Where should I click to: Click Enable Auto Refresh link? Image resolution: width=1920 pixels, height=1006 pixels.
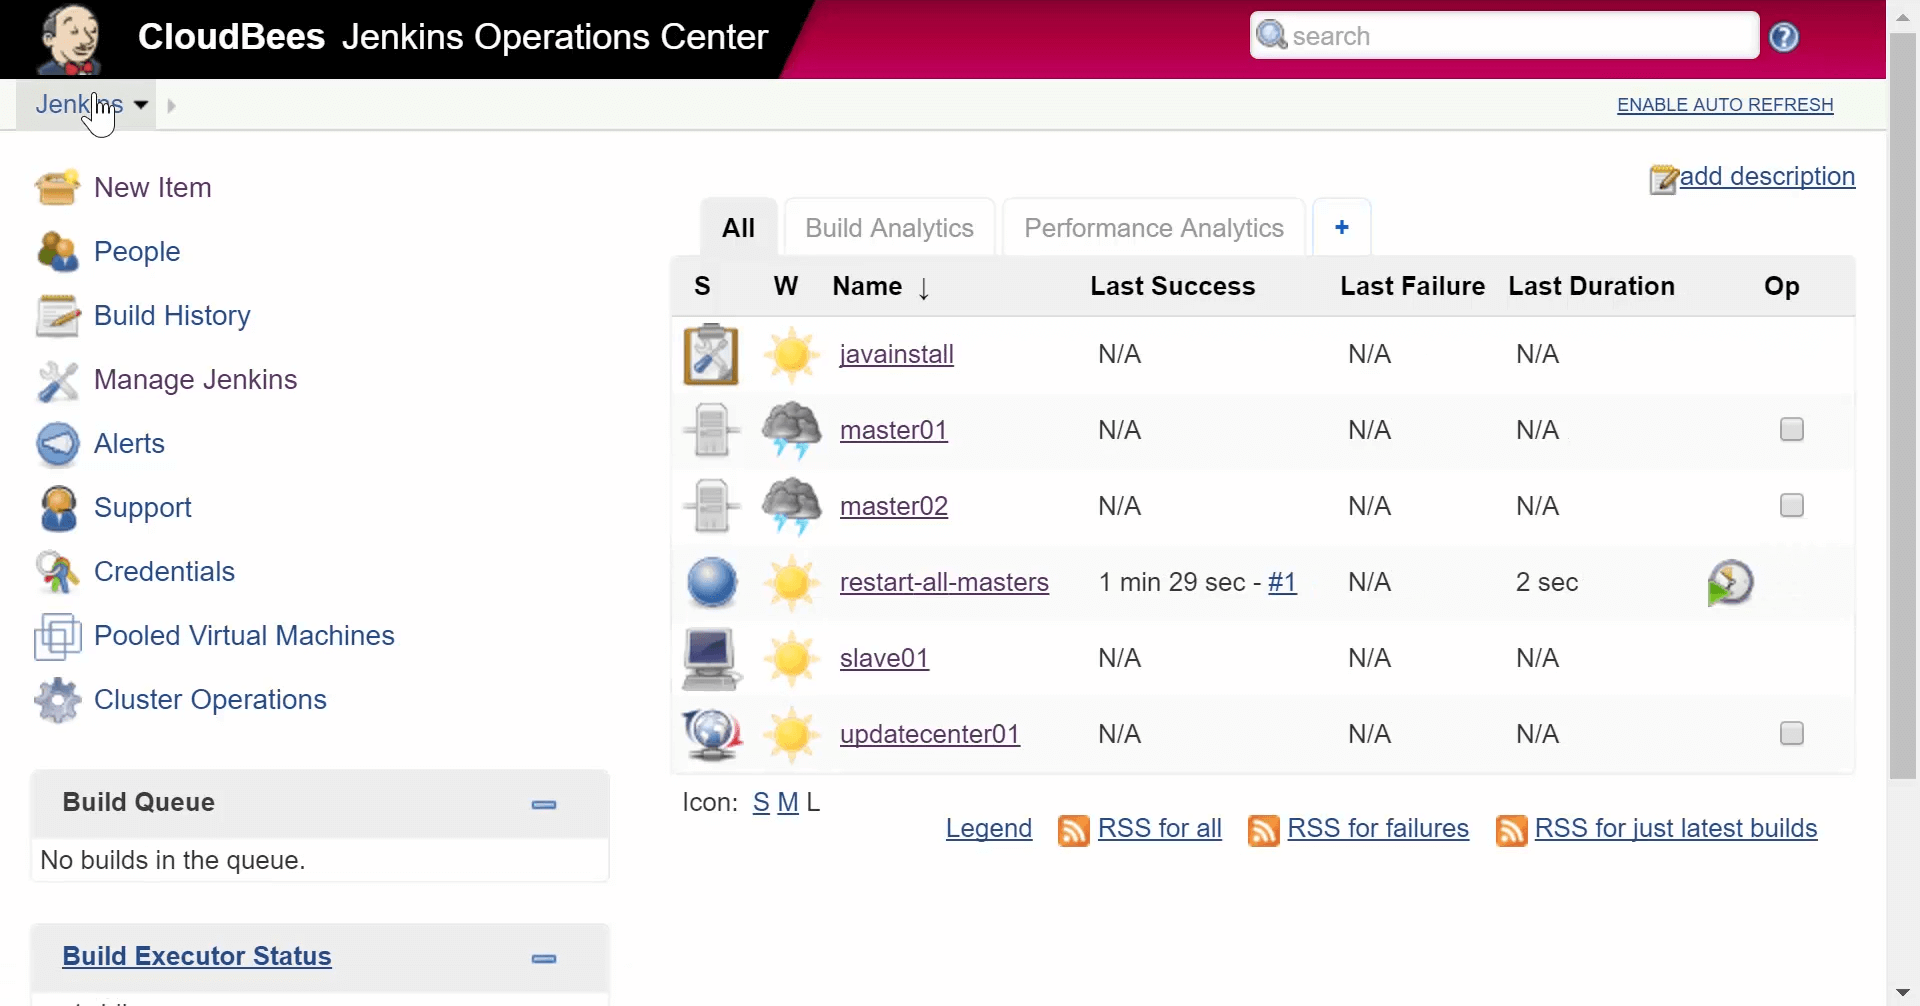click(x=1725, y=105)
